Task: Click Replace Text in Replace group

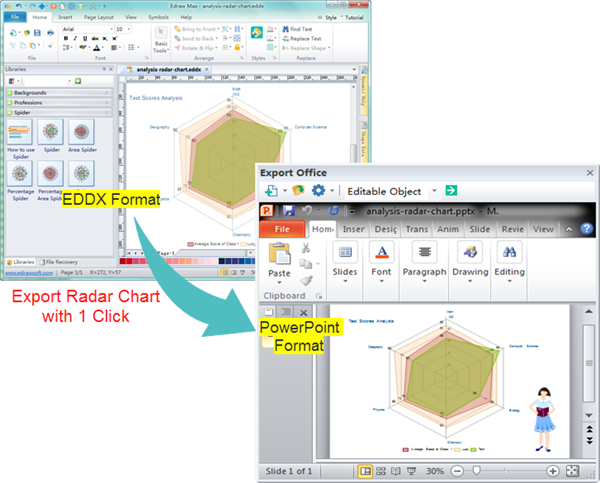Action: pyautogui.click(x=302, y=38)
